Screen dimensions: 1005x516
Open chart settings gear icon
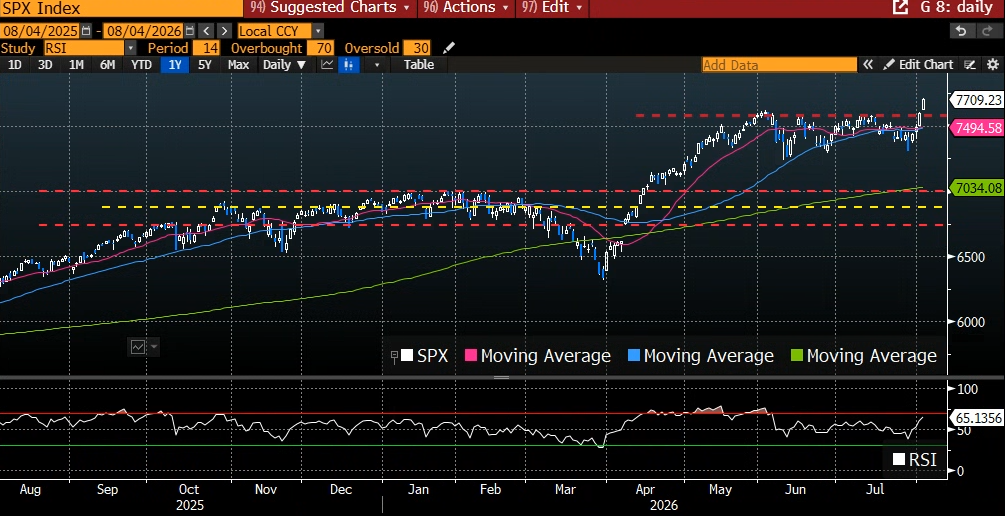pos(992,65)
